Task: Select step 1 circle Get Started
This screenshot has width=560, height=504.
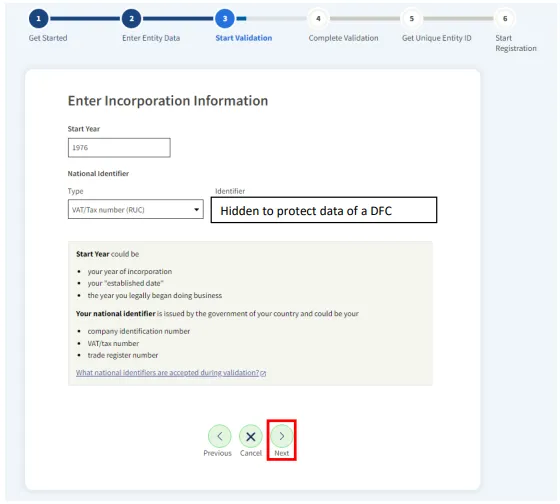Action: pos(39,19)
